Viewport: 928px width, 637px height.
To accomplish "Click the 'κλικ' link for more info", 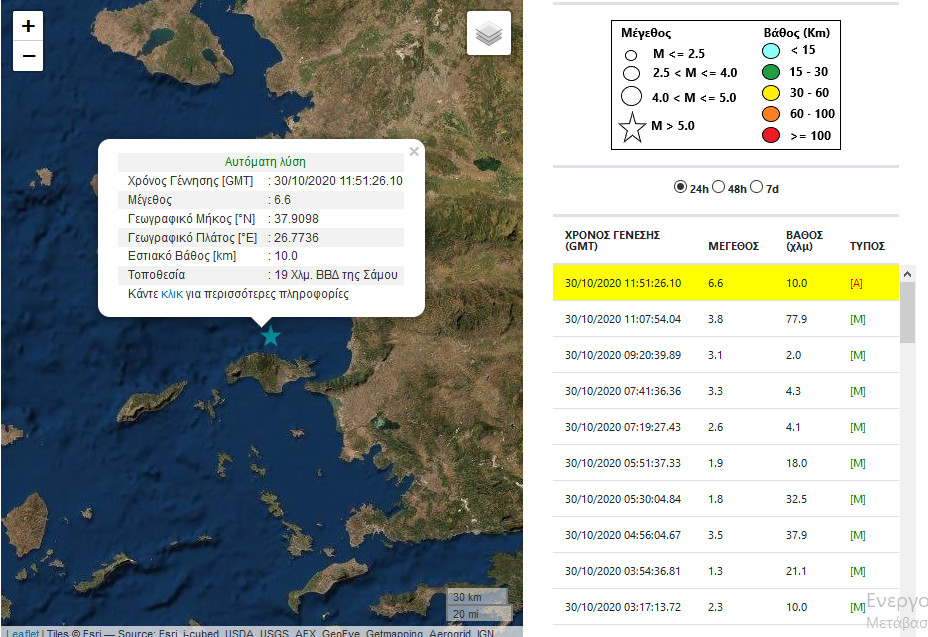I will tap(172, 295).
